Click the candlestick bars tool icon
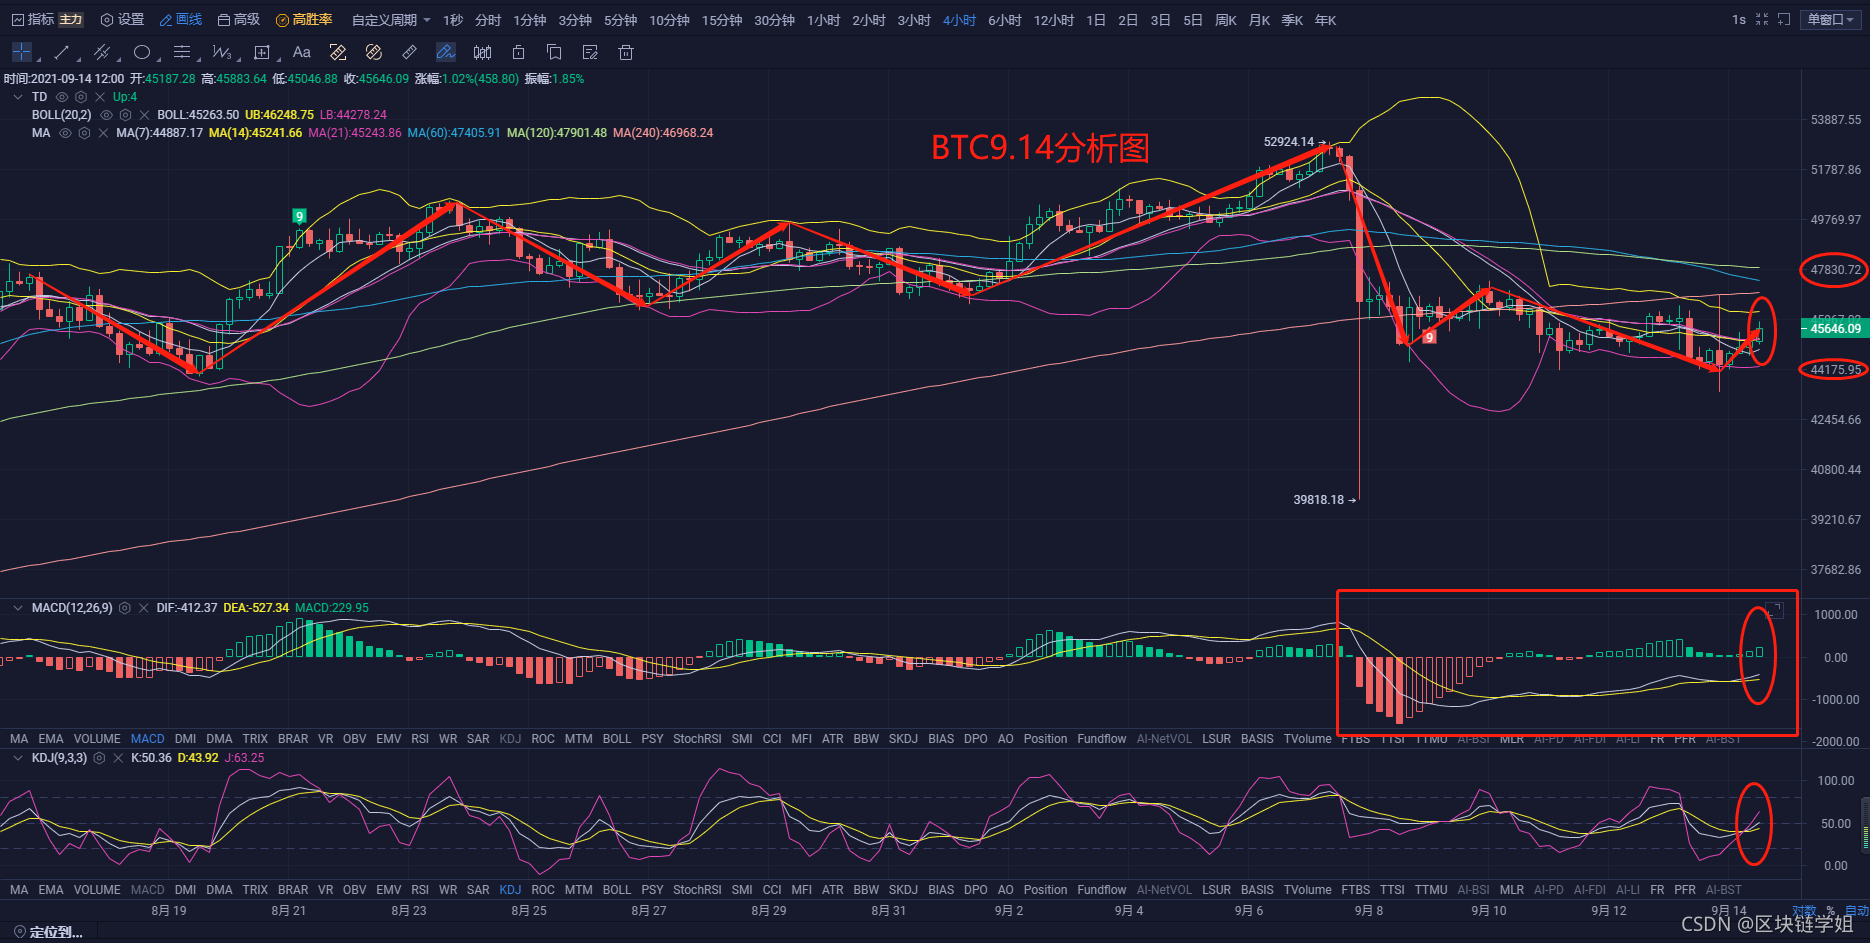The width and height of the screenshot is (1870, 943). coord(482,52)
